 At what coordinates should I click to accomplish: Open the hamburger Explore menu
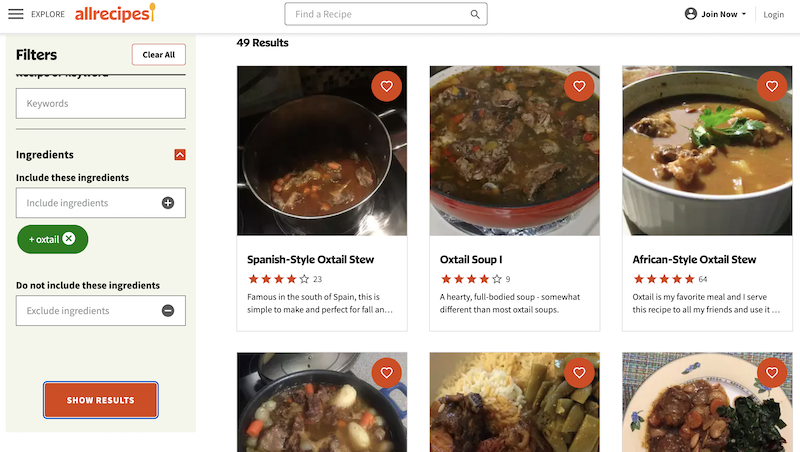coord(16,14)
